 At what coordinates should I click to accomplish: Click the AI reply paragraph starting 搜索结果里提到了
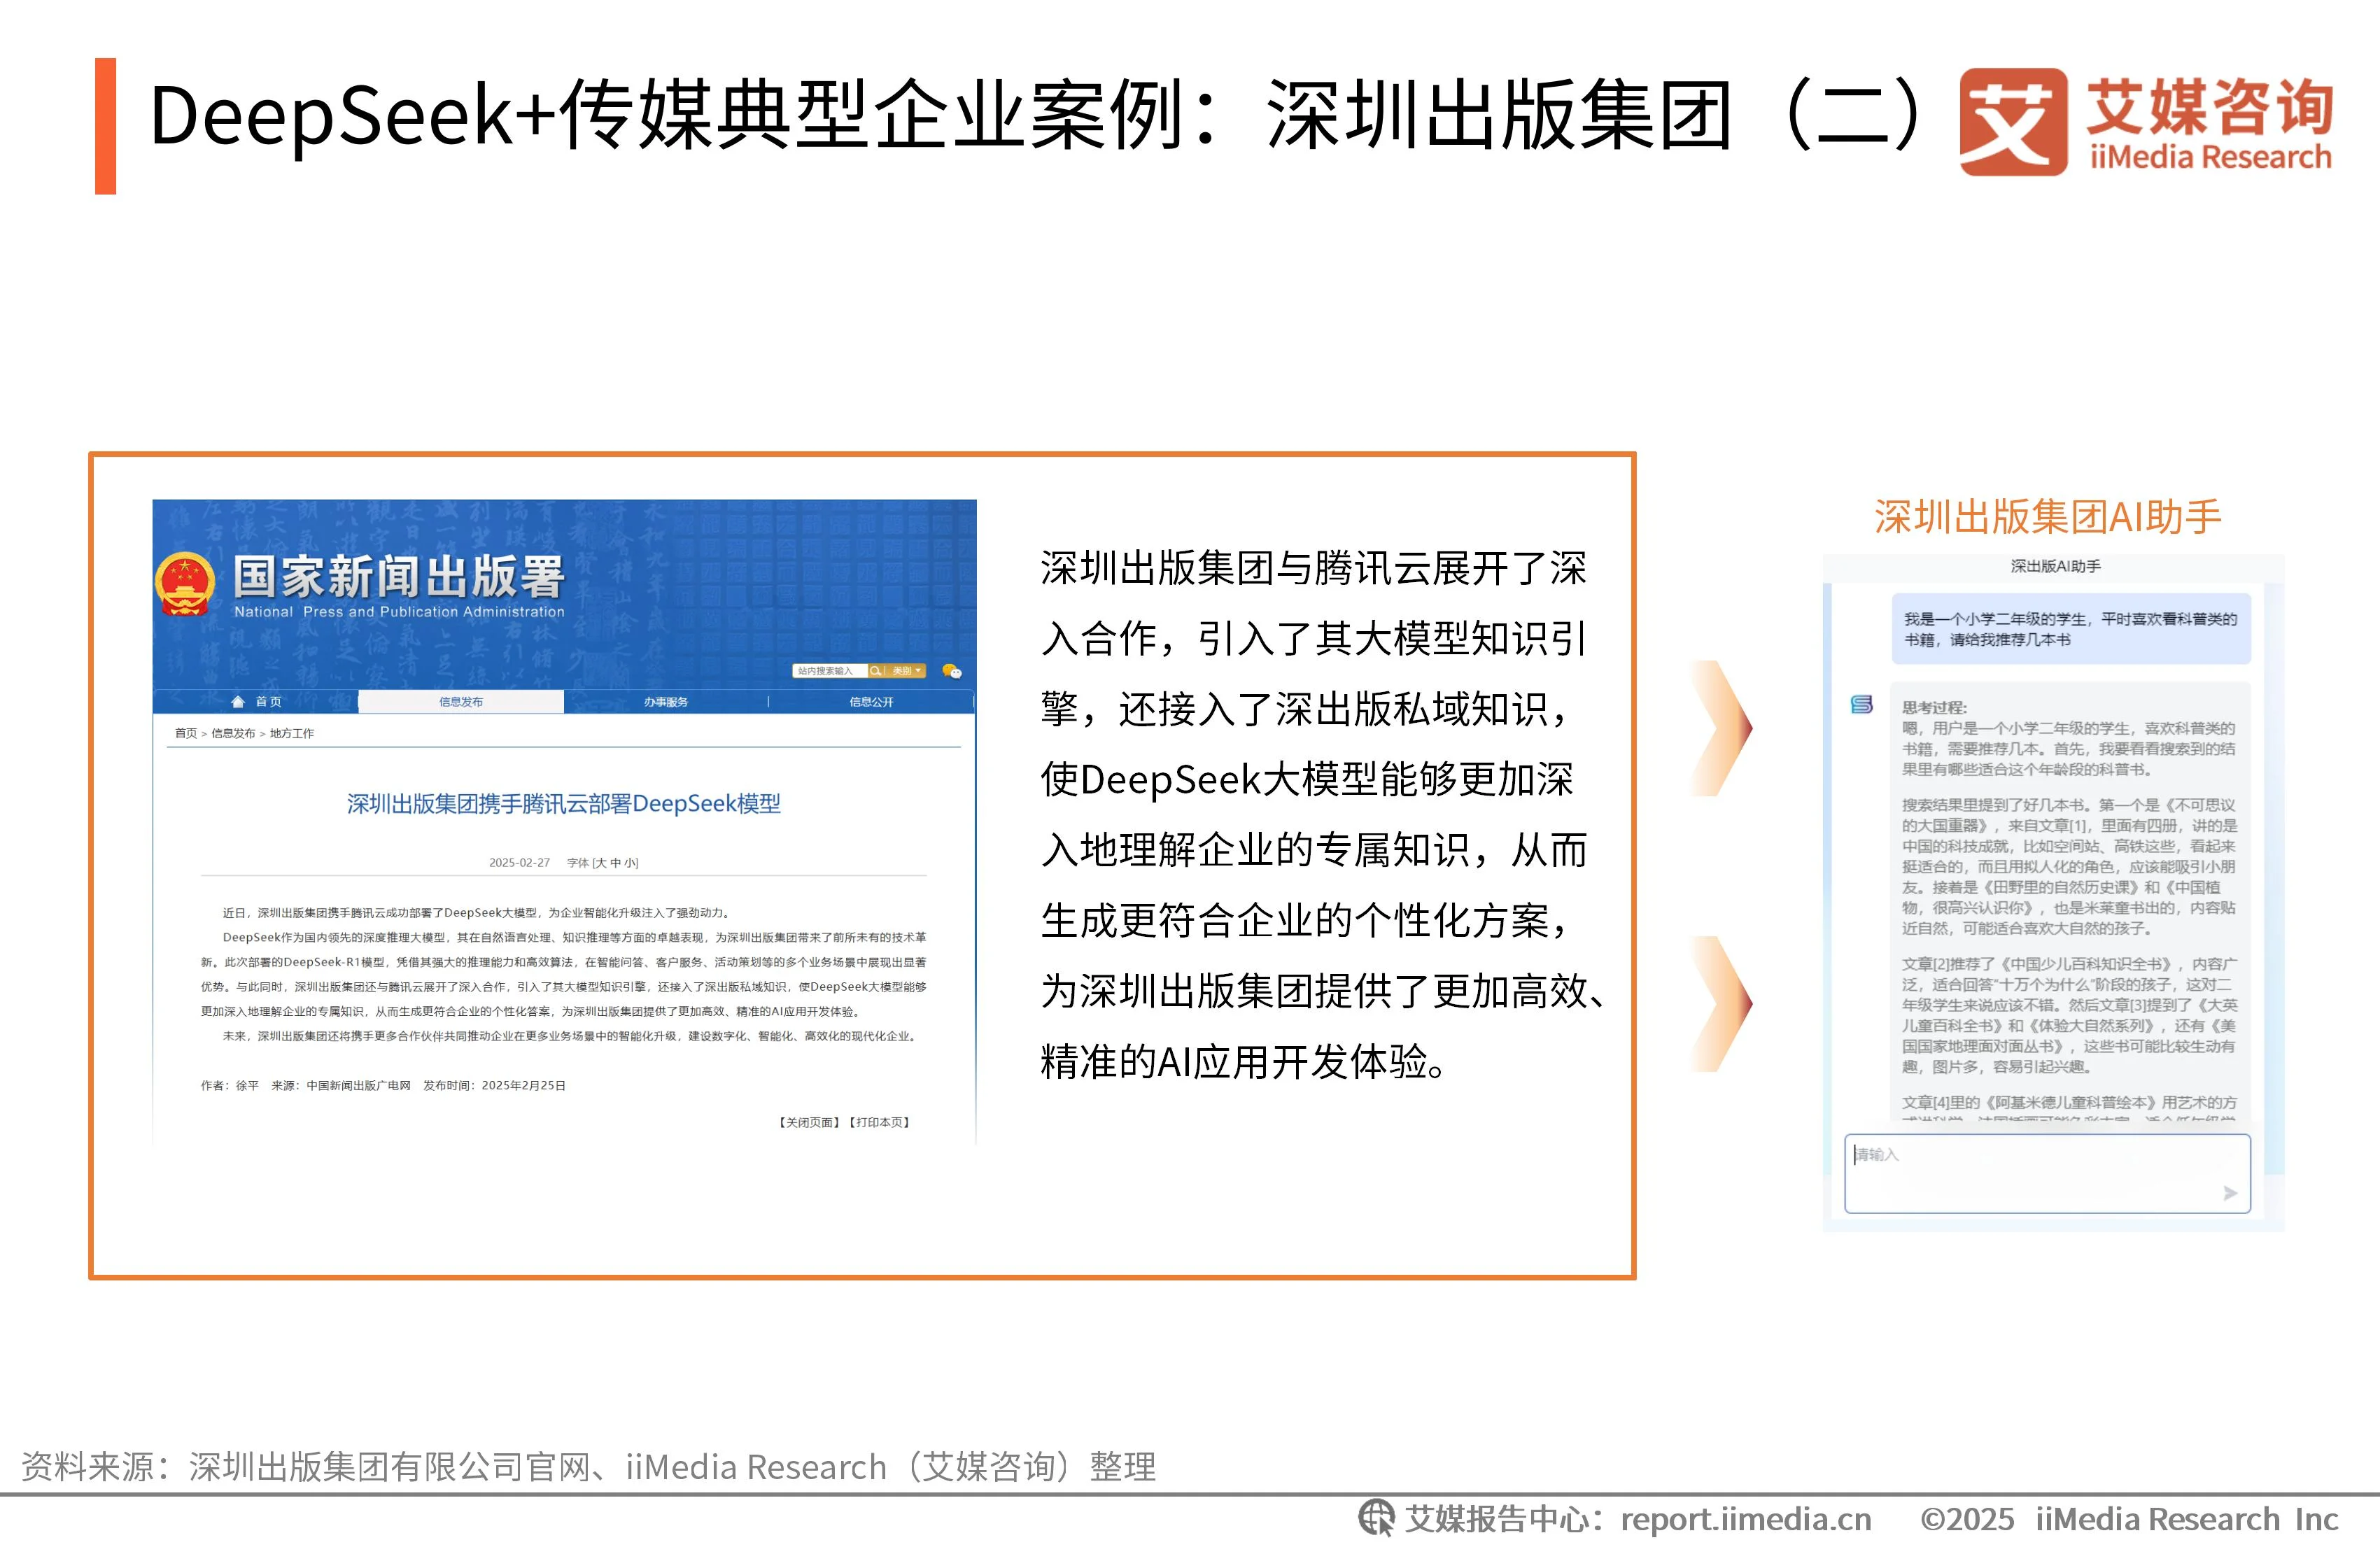[2069, 866]
